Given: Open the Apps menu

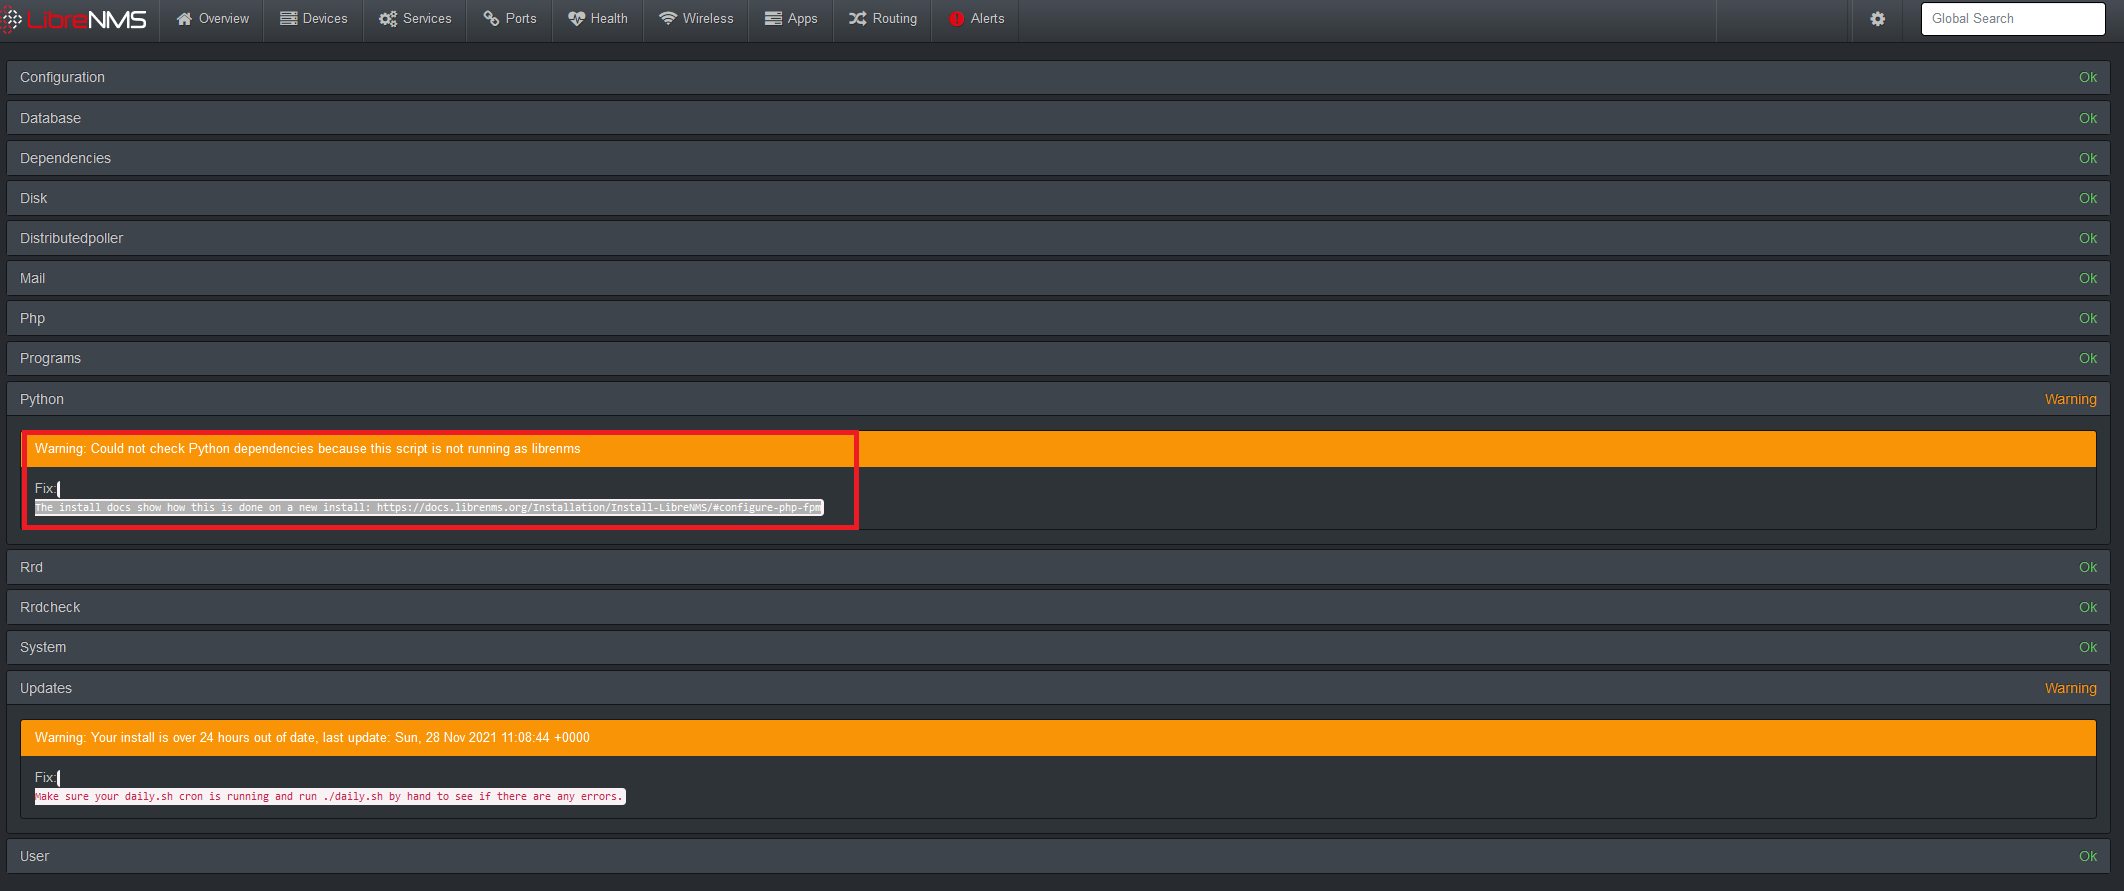Looking at the screenshot, I should 791,19.
